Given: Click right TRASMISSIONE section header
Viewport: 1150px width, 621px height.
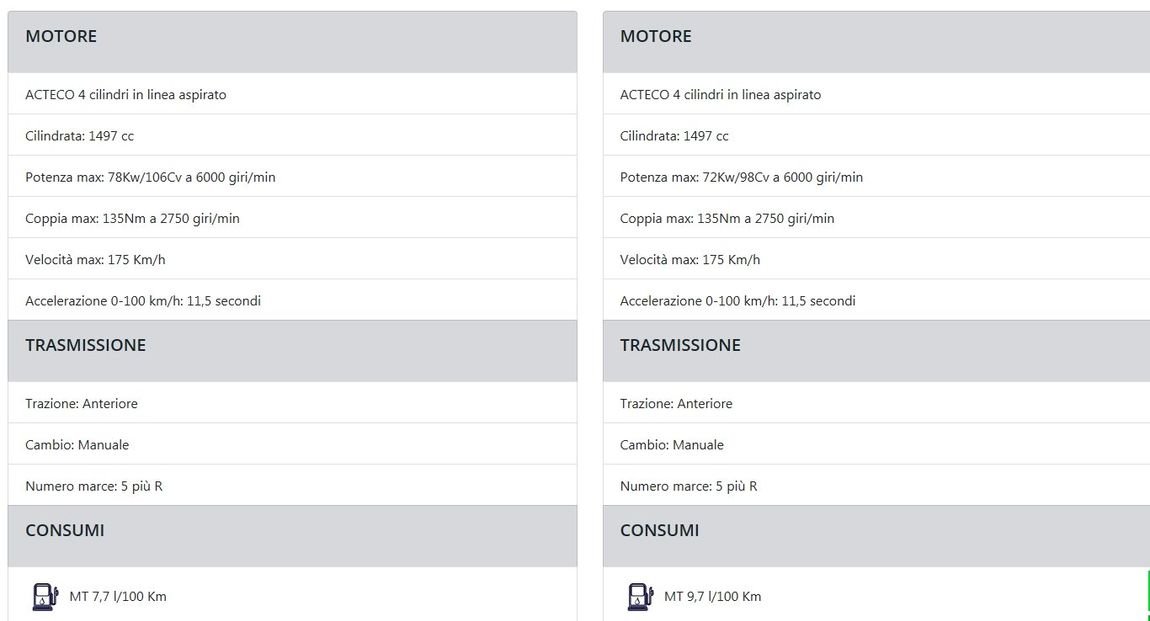Looking at the screenshot, I should click(x=876, y=350).
